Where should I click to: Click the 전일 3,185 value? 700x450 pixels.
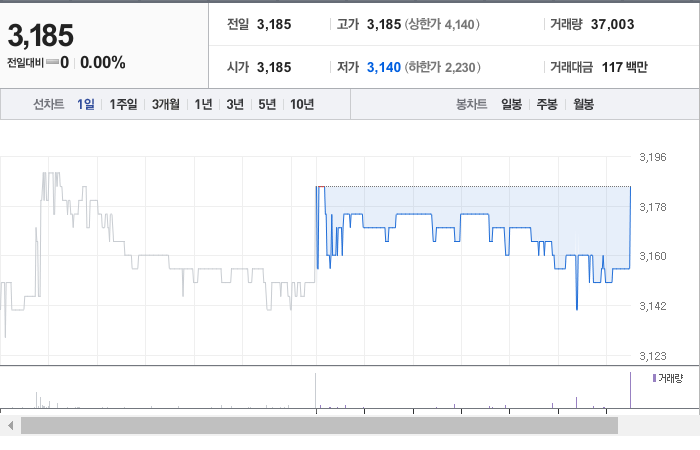pyautogui.click(x=274, y=24)
